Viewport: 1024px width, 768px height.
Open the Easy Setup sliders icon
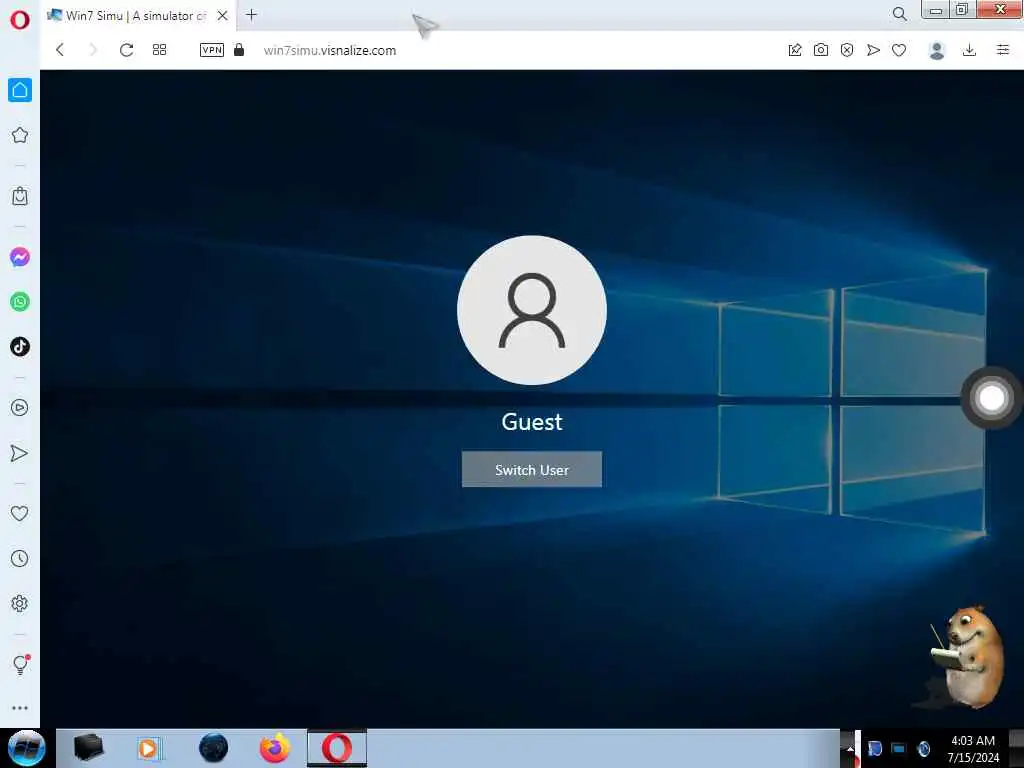pyautogui.click(x=1003, y=50)
